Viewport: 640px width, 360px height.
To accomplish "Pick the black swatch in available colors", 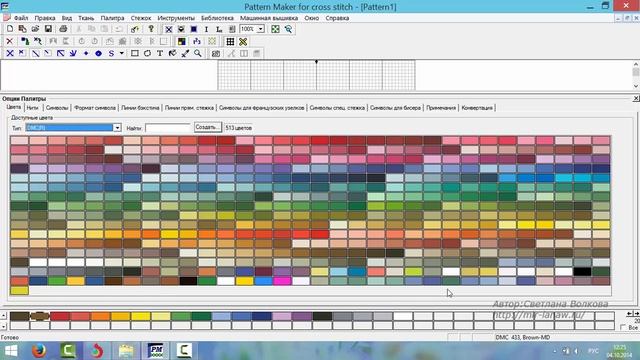I will point(582,271).
